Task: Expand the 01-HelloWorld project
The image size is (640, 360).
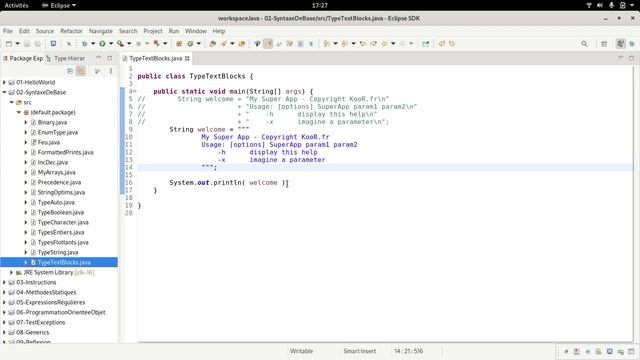Action: pos(4,82)
